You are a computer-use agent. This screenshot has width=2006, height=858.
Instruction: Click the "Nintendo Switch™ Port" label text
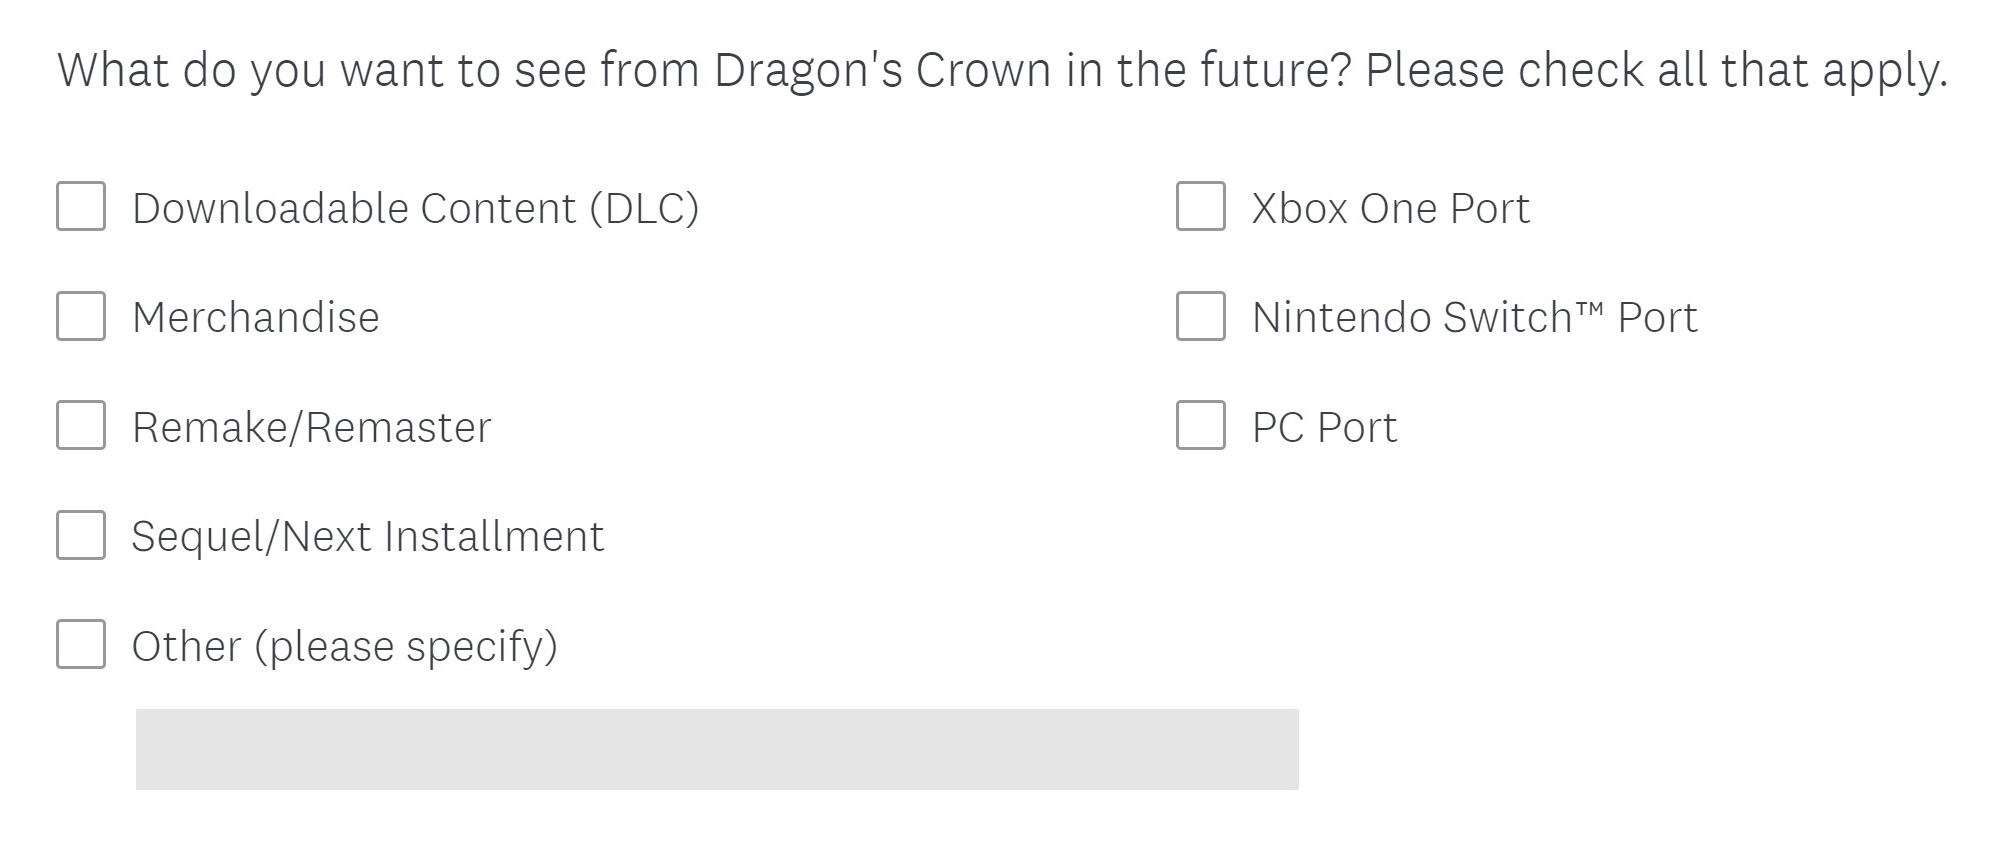pos(1474,318)
